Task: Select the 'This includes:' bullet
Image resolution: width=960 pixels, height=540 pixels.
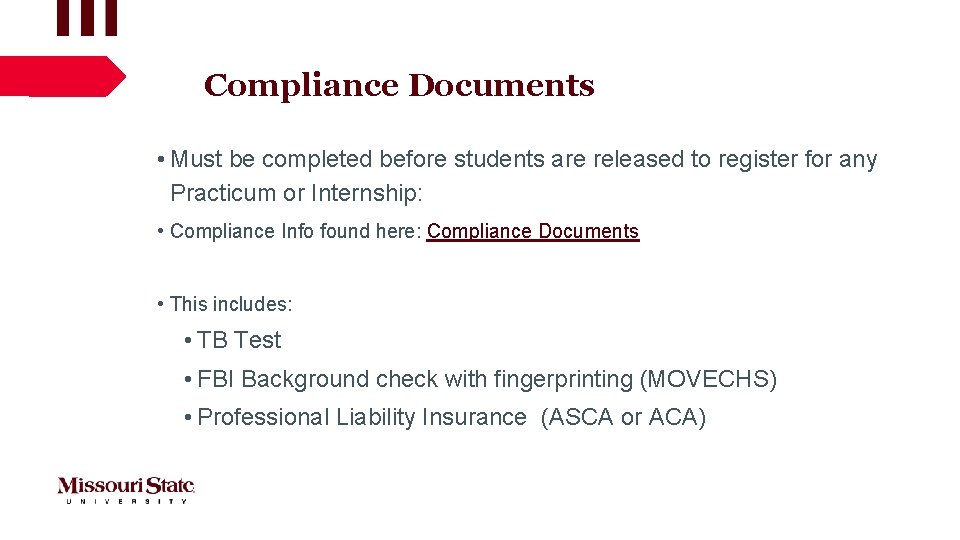Action: (230, 303)
